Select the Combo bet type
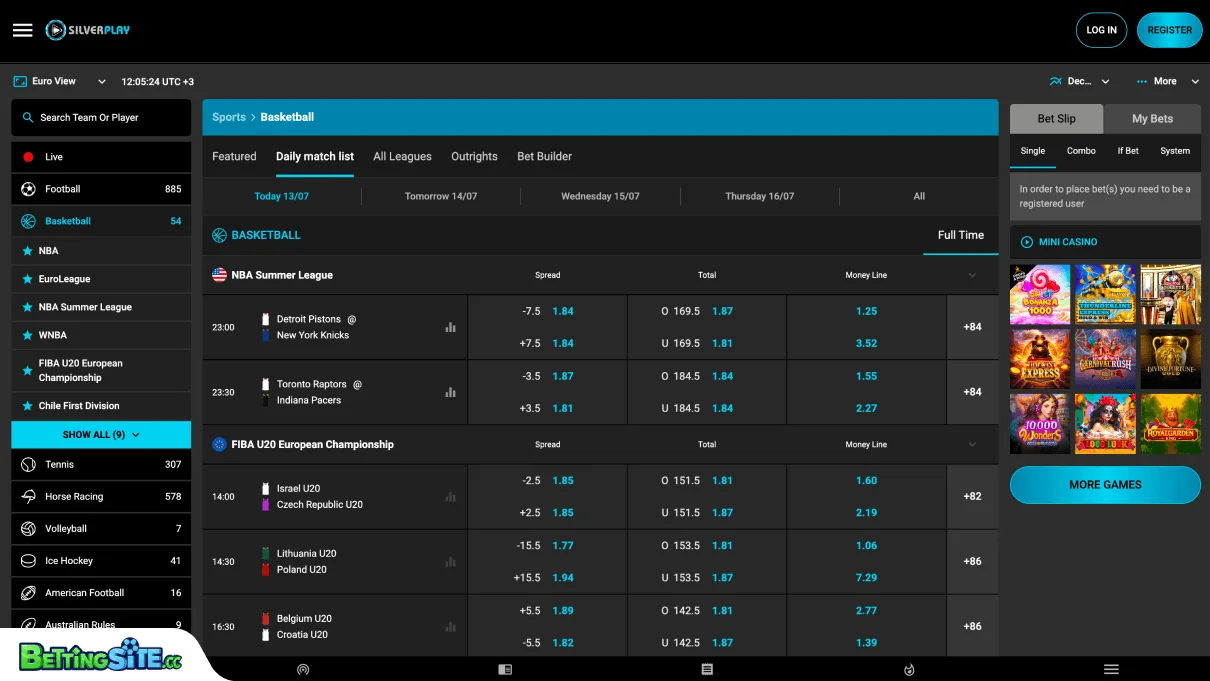This screenshot has height=681, width=1210. (x=1081, y=151)
